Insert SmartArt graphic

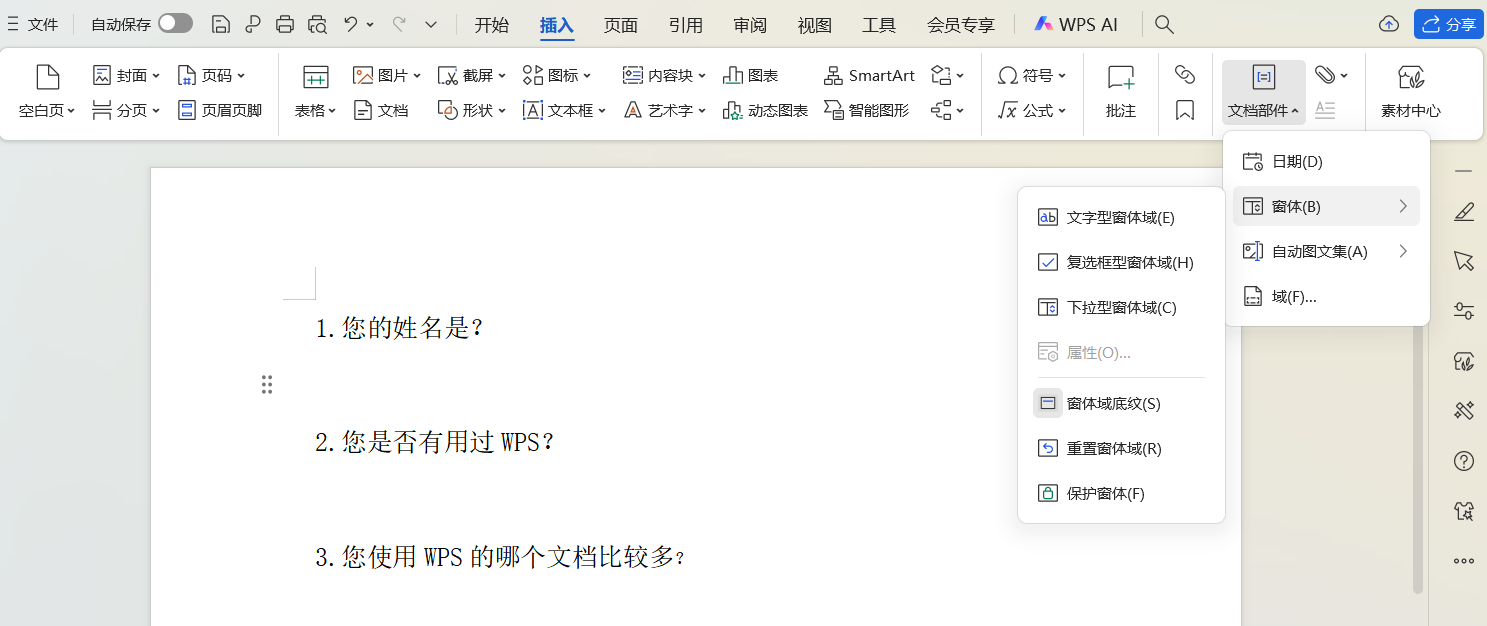pyautogui.click(x=868, y=74)
